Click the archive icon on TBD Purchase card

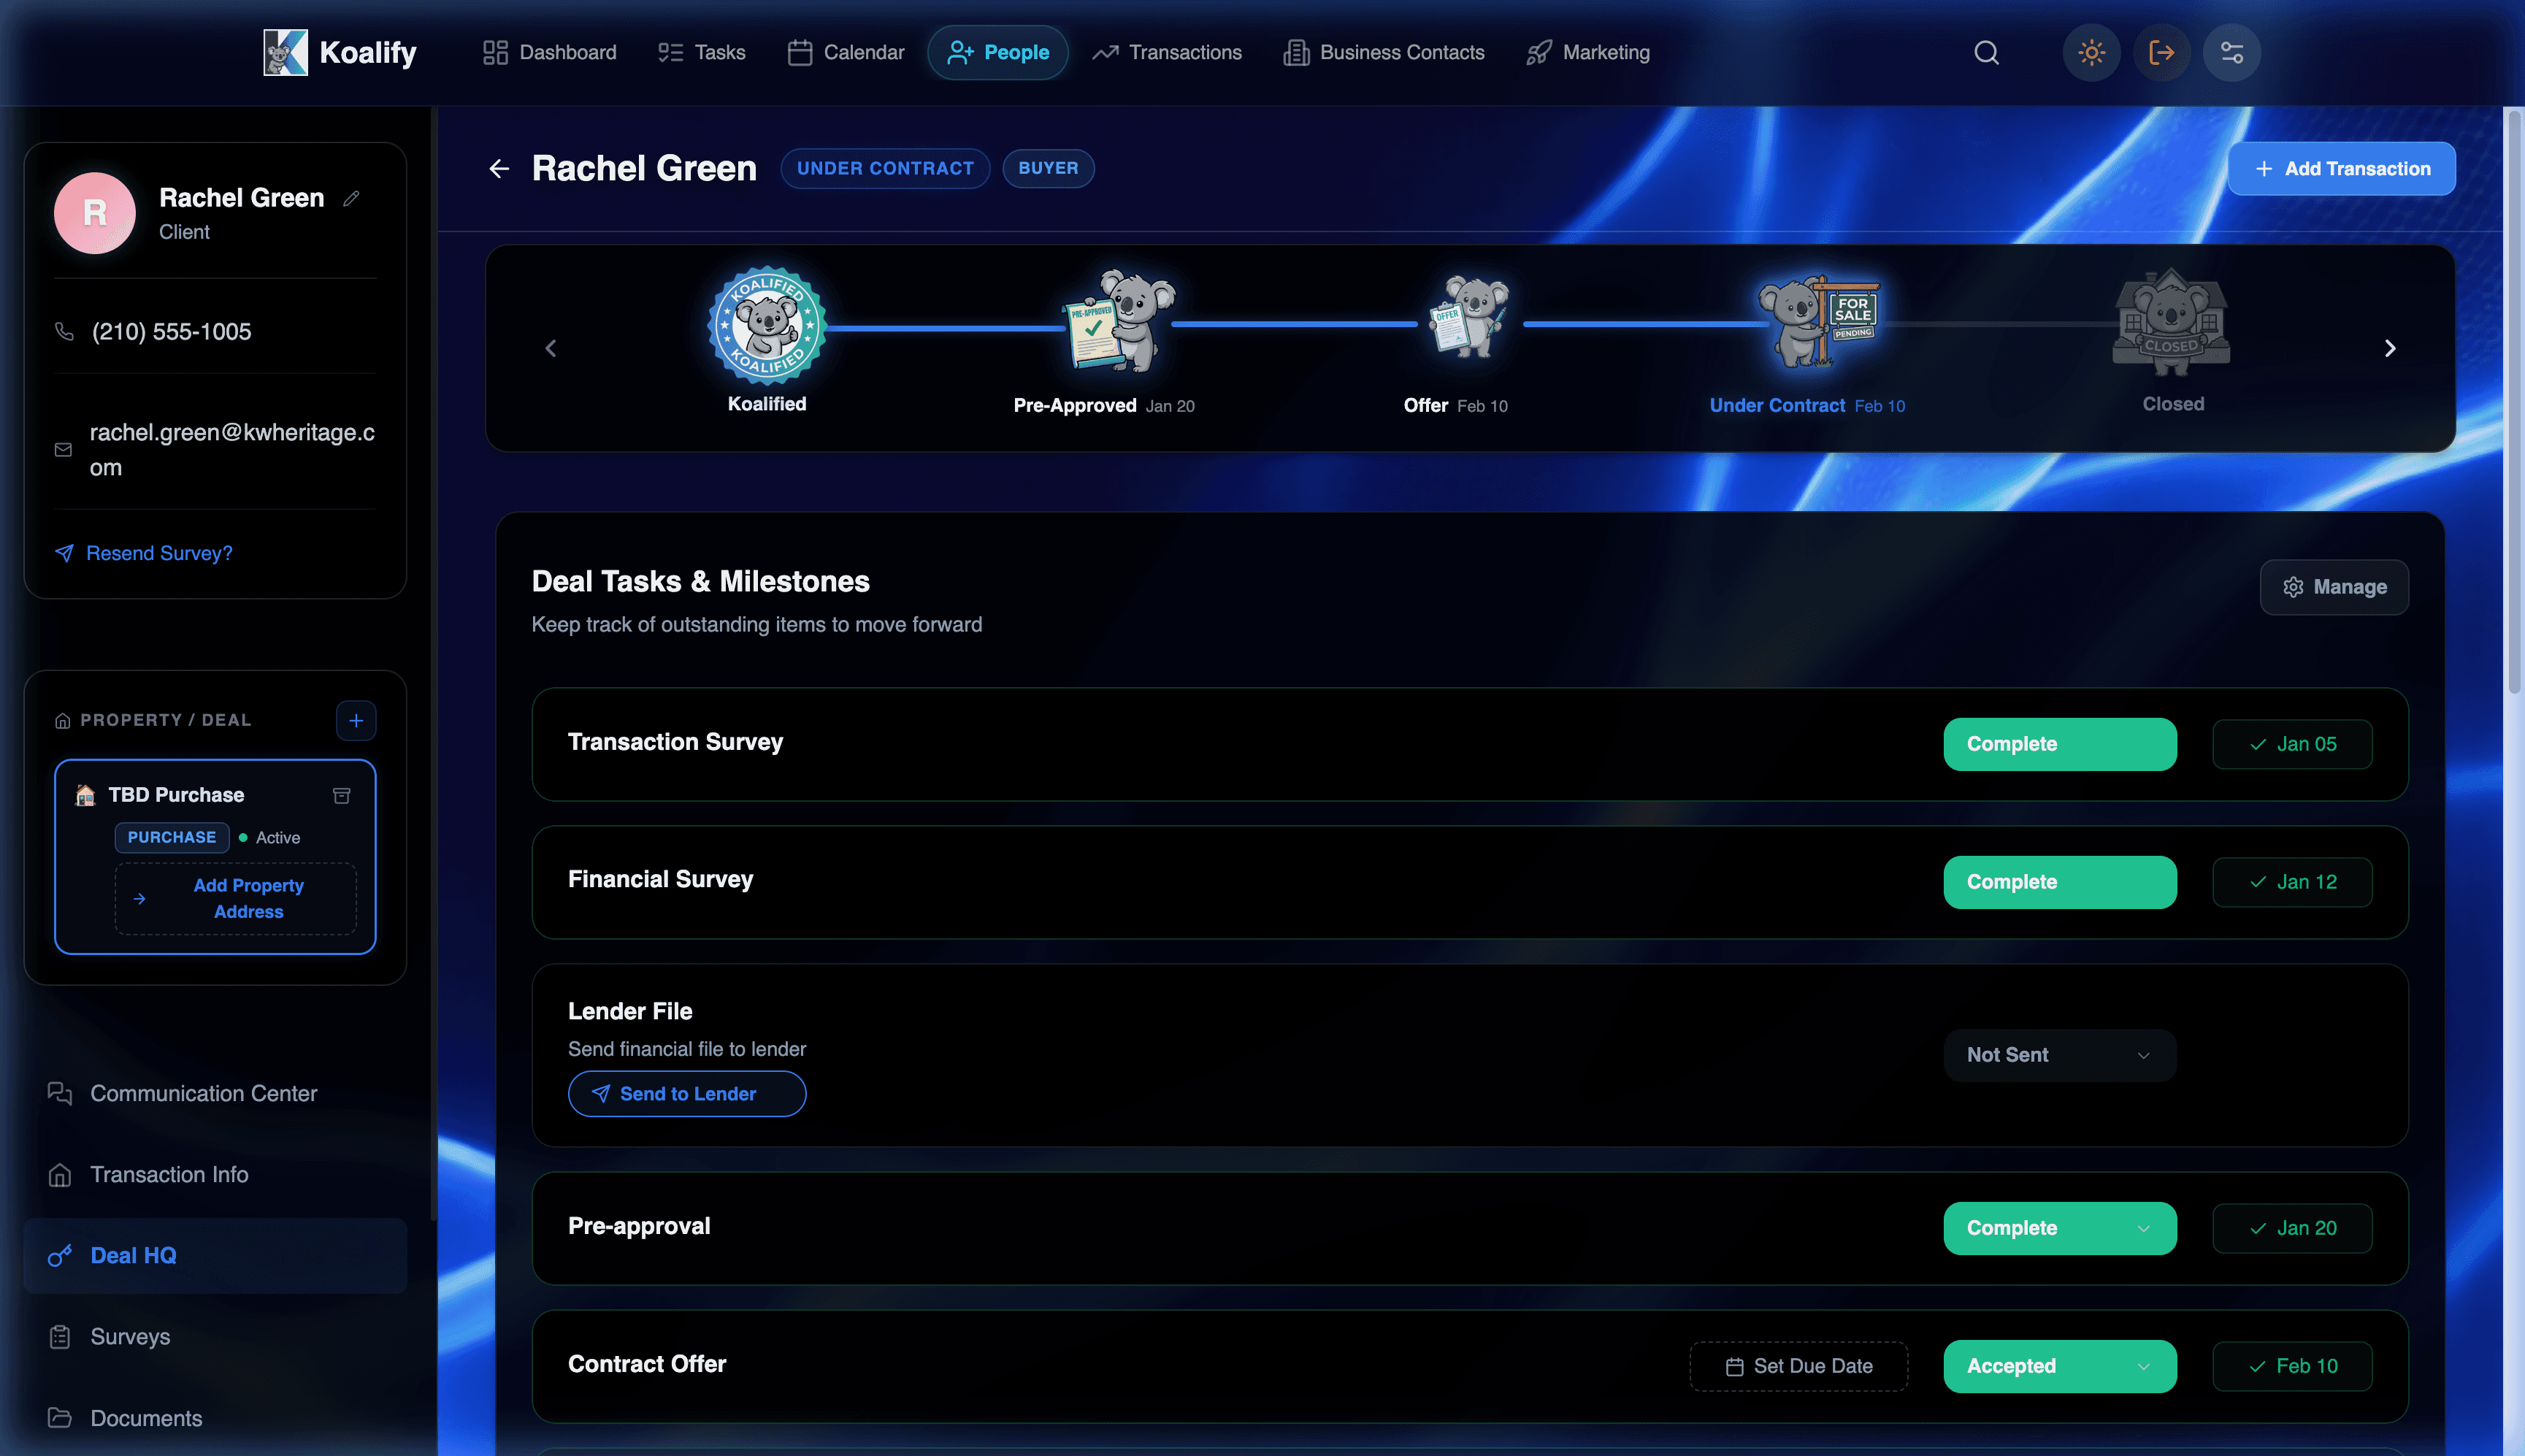341,794
